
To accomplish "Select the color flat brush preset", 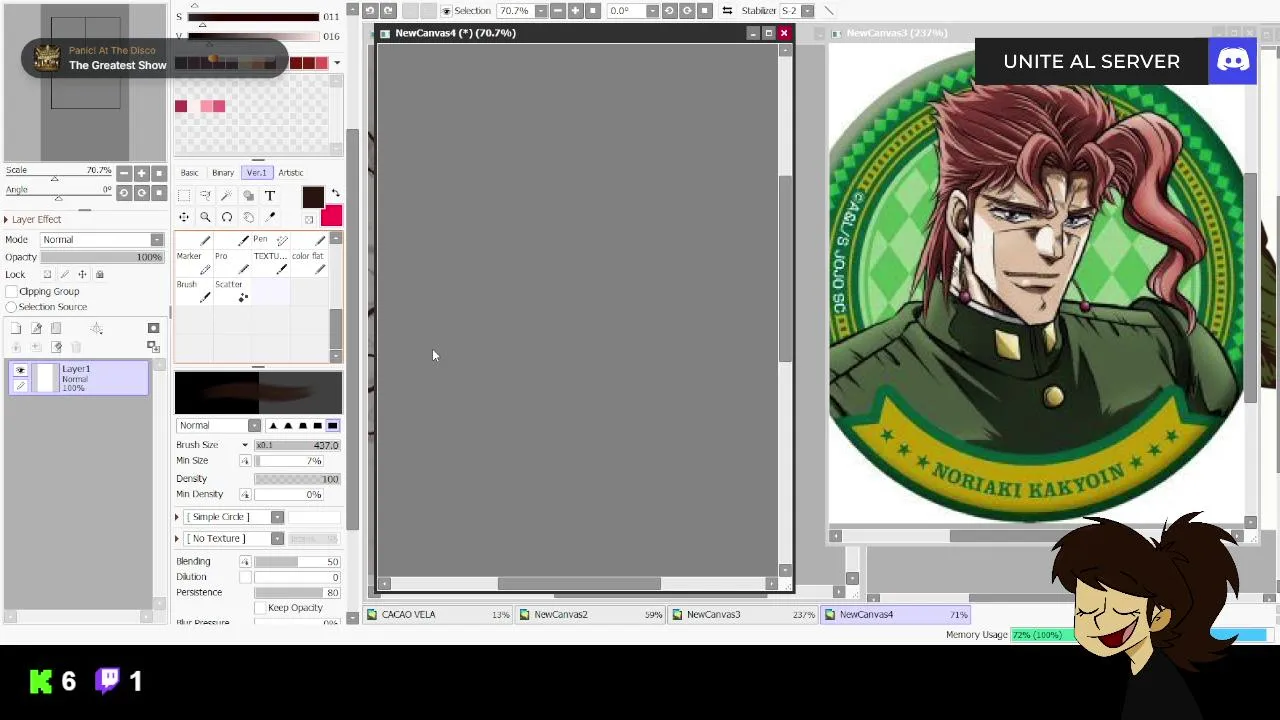I will coord(308,263).
